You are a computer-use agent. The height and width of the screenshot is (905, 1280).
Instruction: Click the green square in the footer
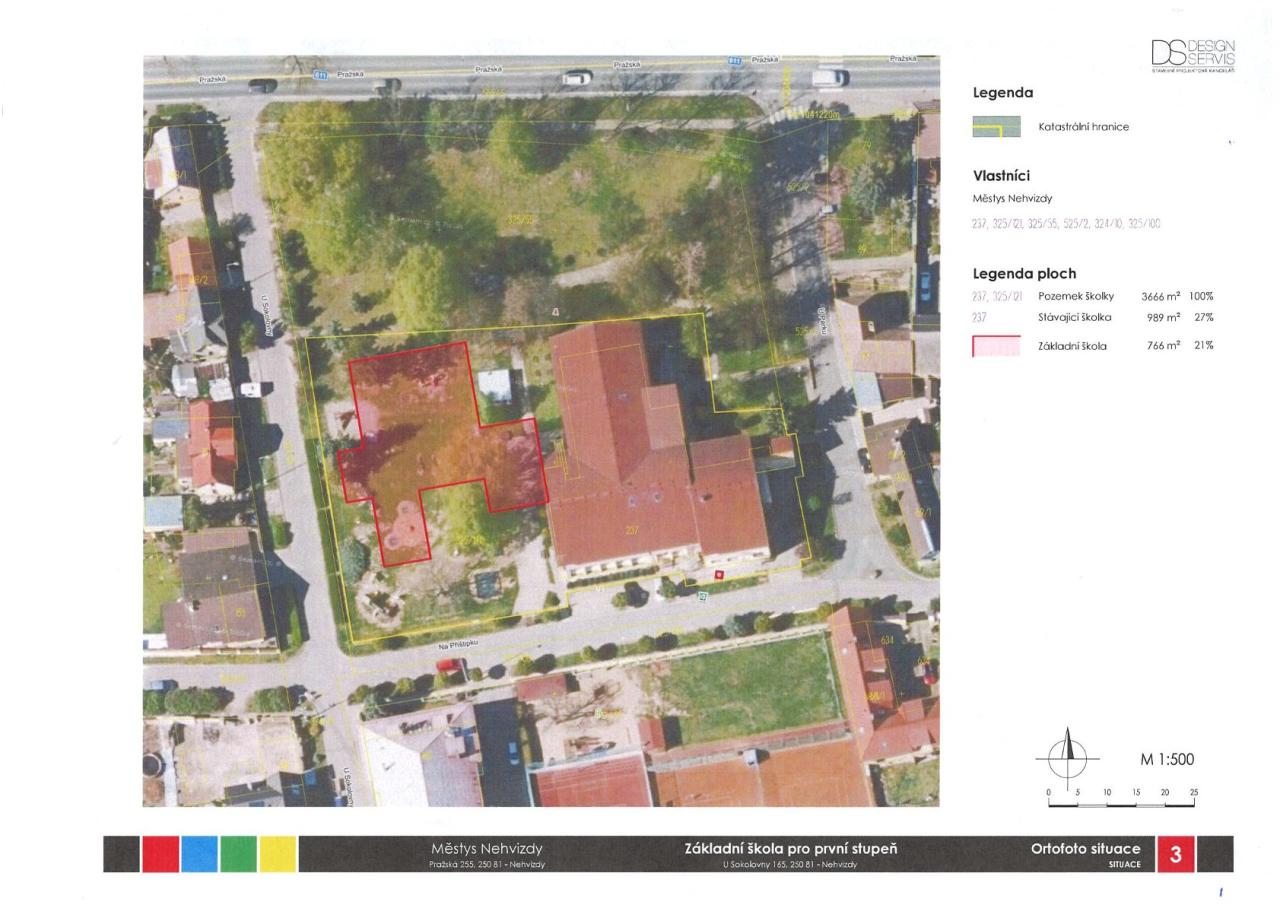[238, 854]
